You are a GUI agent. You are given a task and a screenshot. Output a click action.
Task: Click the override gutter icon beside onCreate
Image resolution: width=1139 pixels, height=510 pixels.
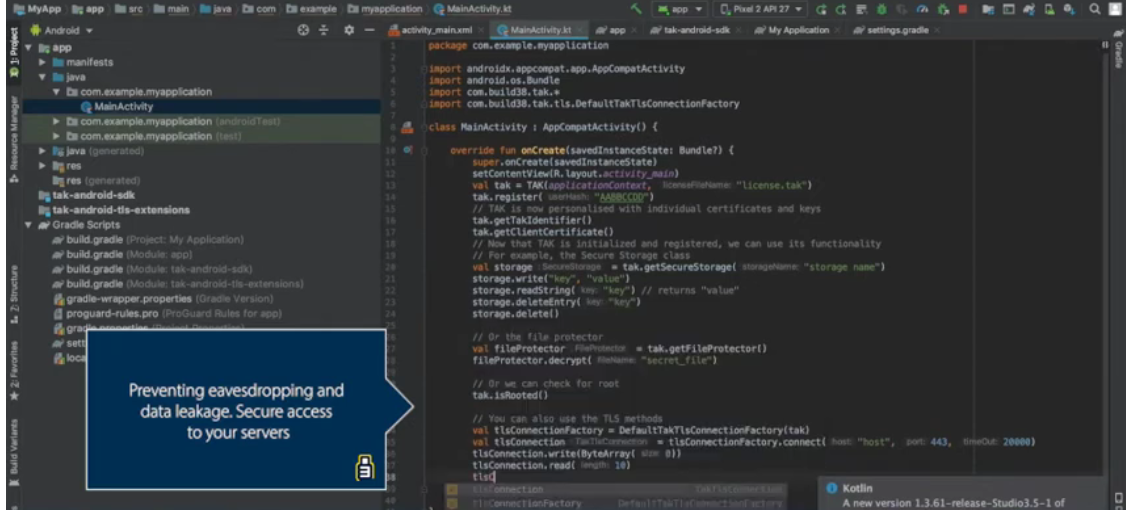[x=408, y=150]
